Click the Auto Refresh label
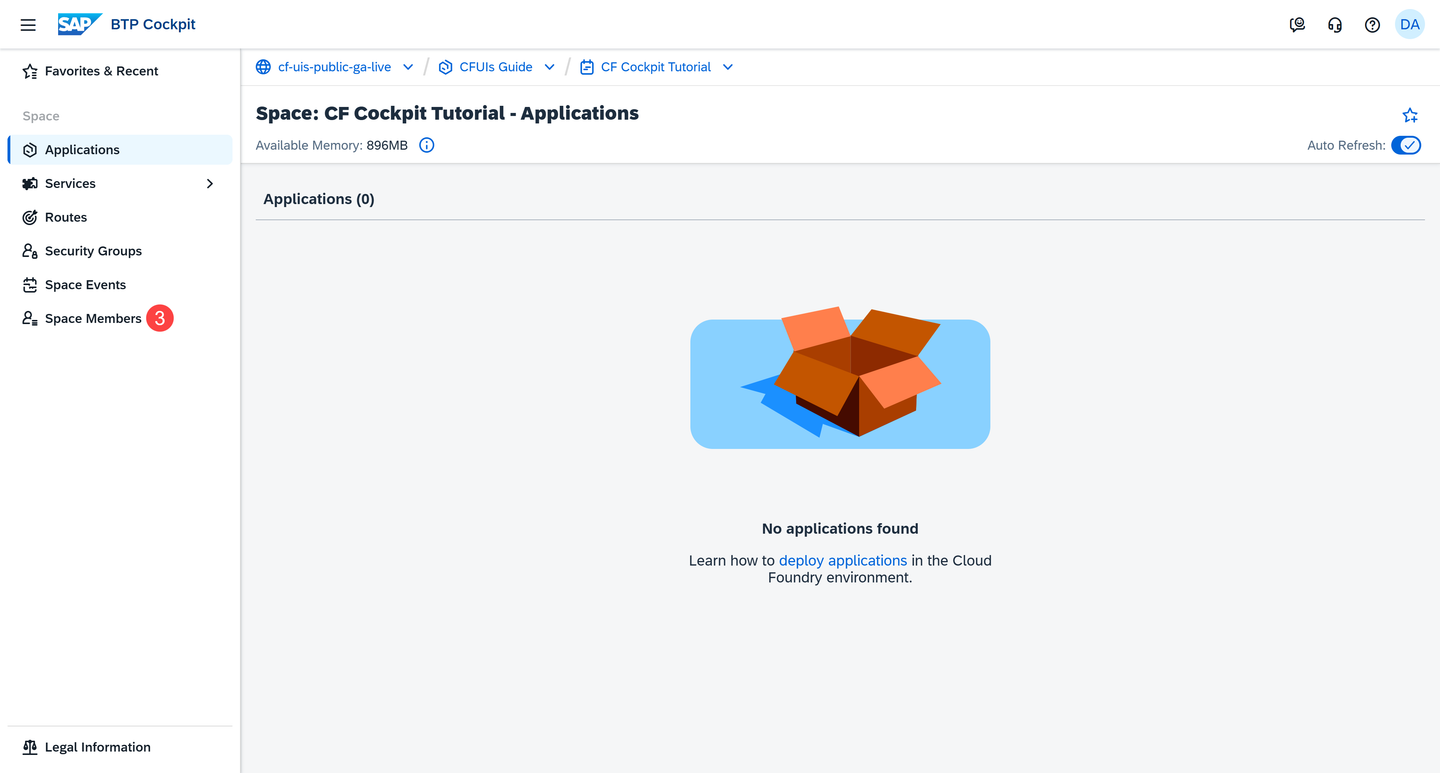The height and width of the screenshot is (773, 1440). 1346,145
